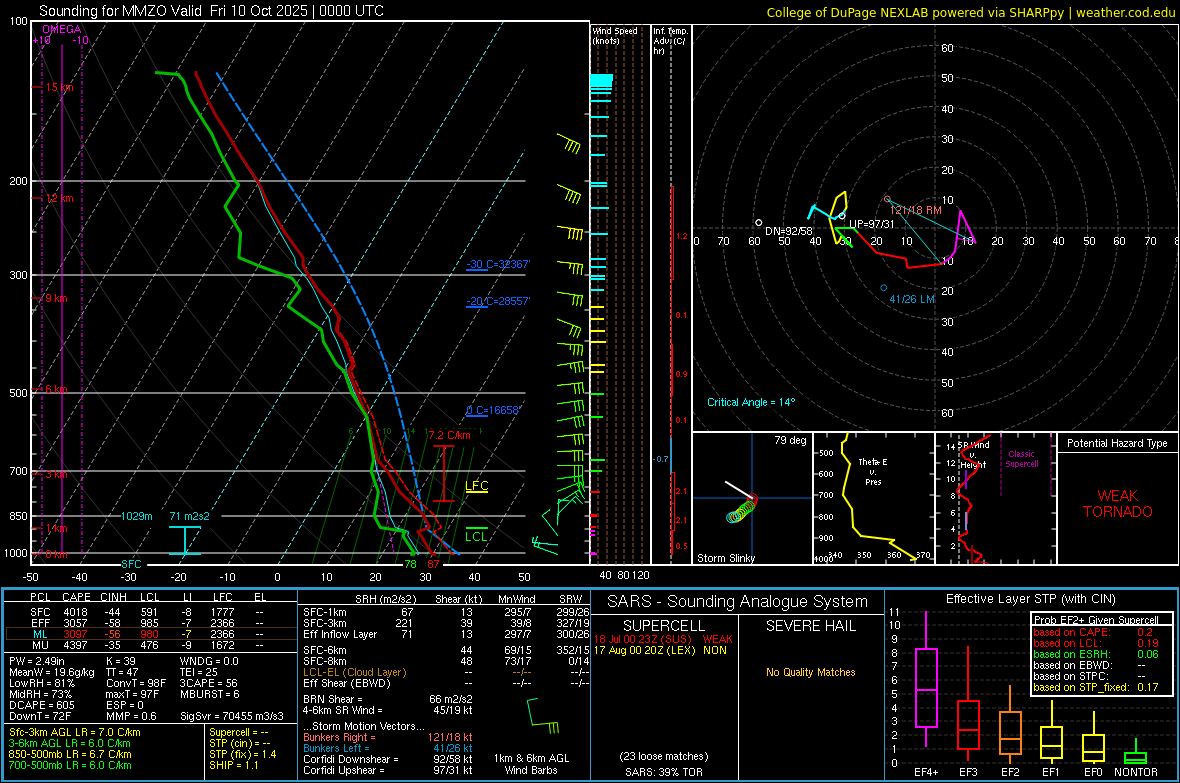Click the Bunkers Right = 121/18 kt line
Viewport: 1180px width, 783px height.
coord(388,737)
